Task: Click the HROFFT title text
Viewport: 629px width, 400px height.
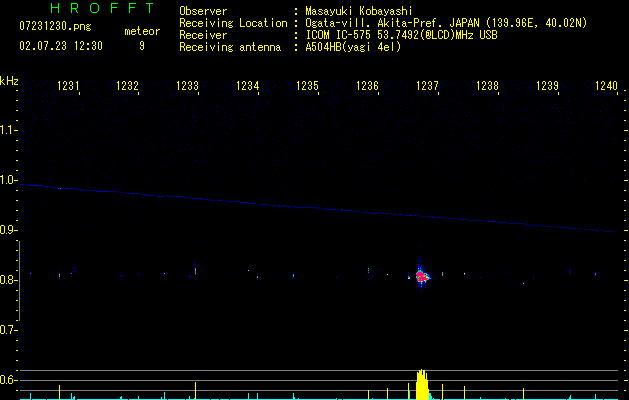Action: pos(102,8)
